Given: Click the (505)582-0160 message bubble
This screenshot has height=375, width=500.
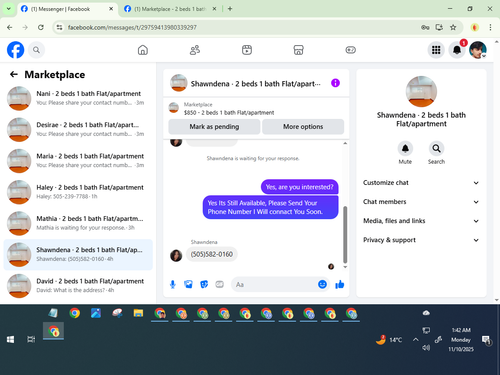Looking at the screenshot, I should pos(212,254).
